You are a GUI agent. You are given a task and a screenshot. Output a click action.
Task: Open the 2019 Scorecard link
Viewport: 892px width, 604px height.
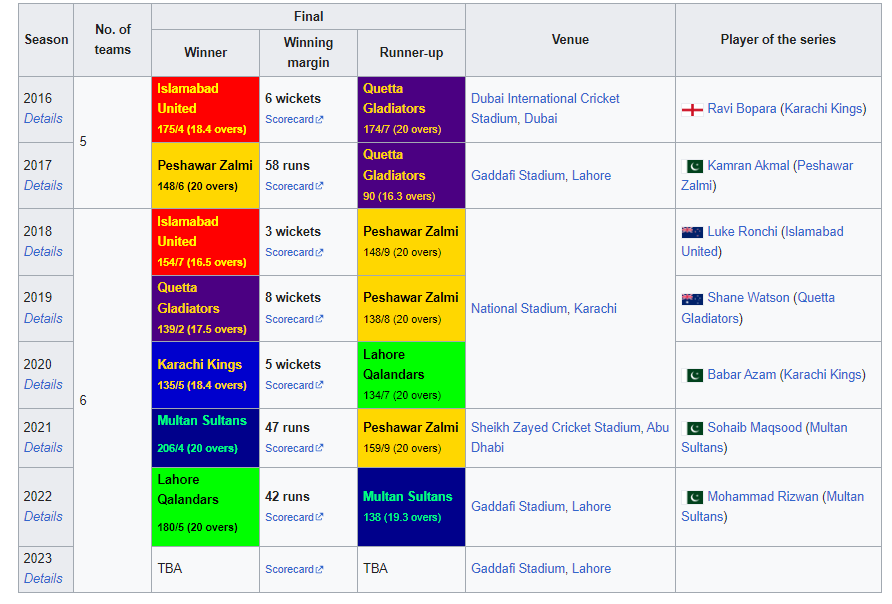[289, 318]
